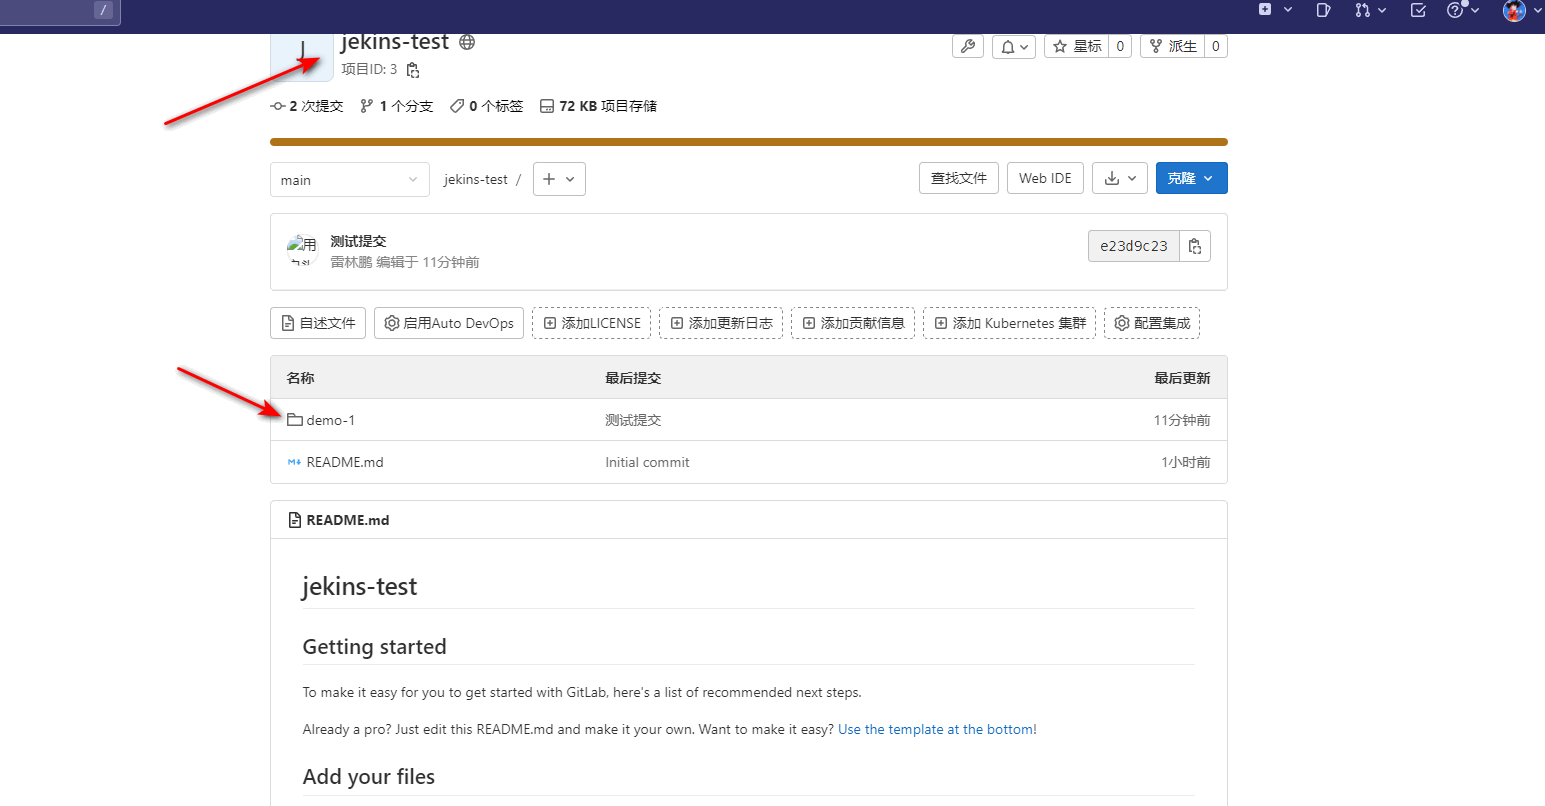Viewport: 1545px width, 806px height.
Task: Click the 最后提交 column header
Action: [633, 378]
